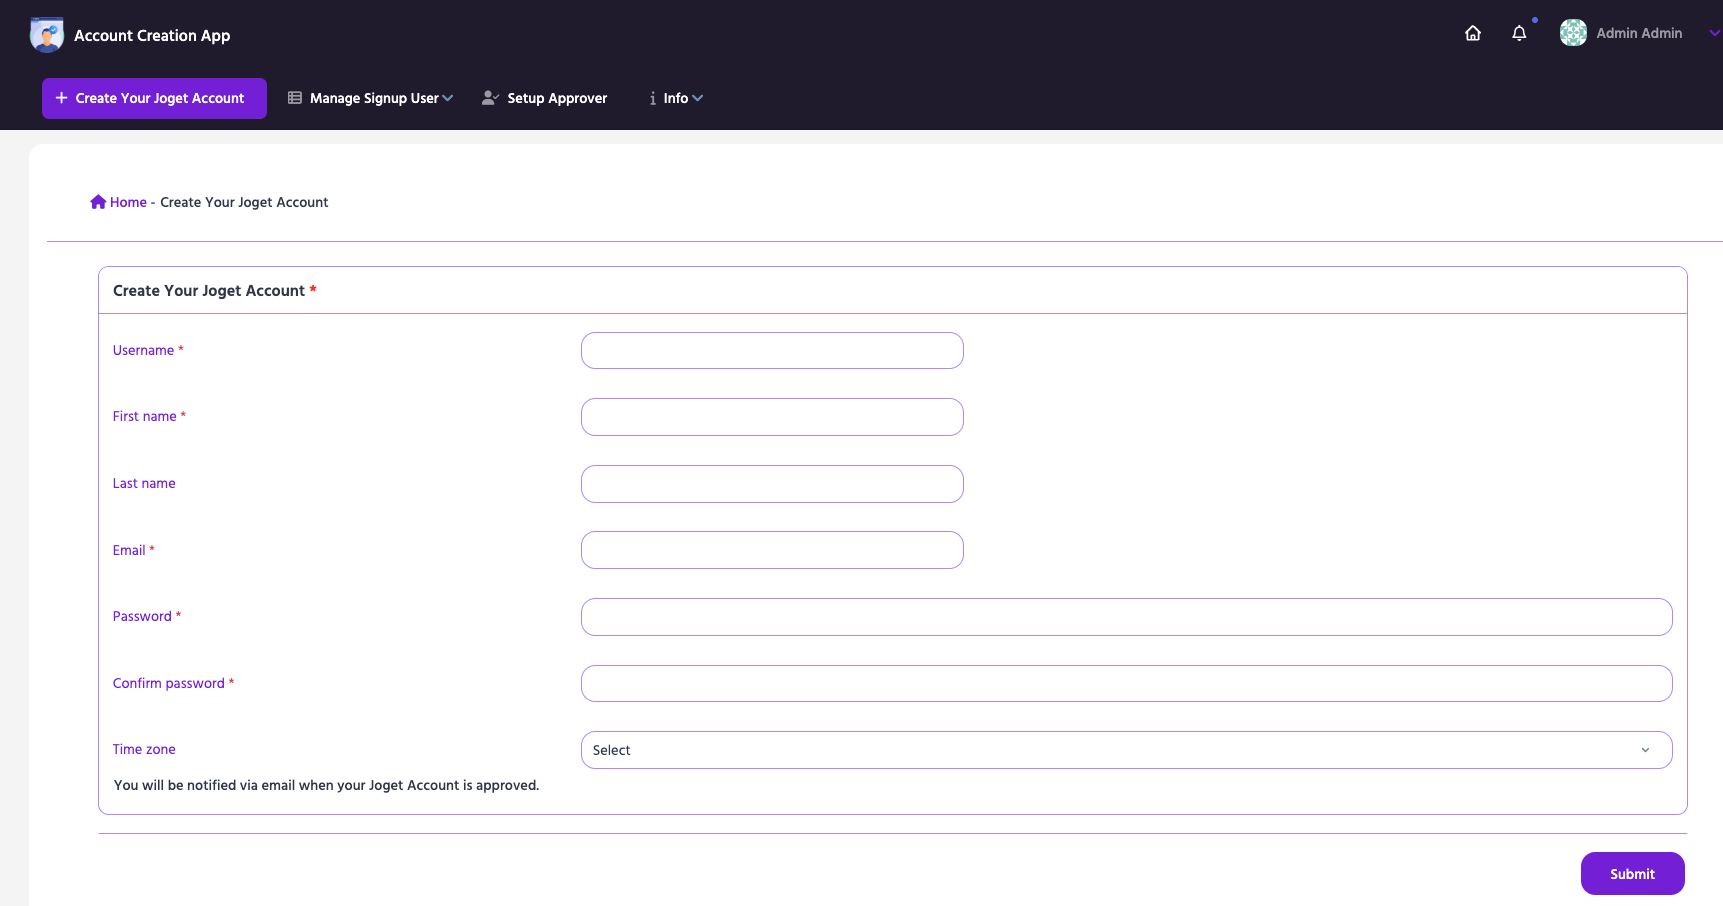Click the Setup Approver person icon

[x=490, y=98]
